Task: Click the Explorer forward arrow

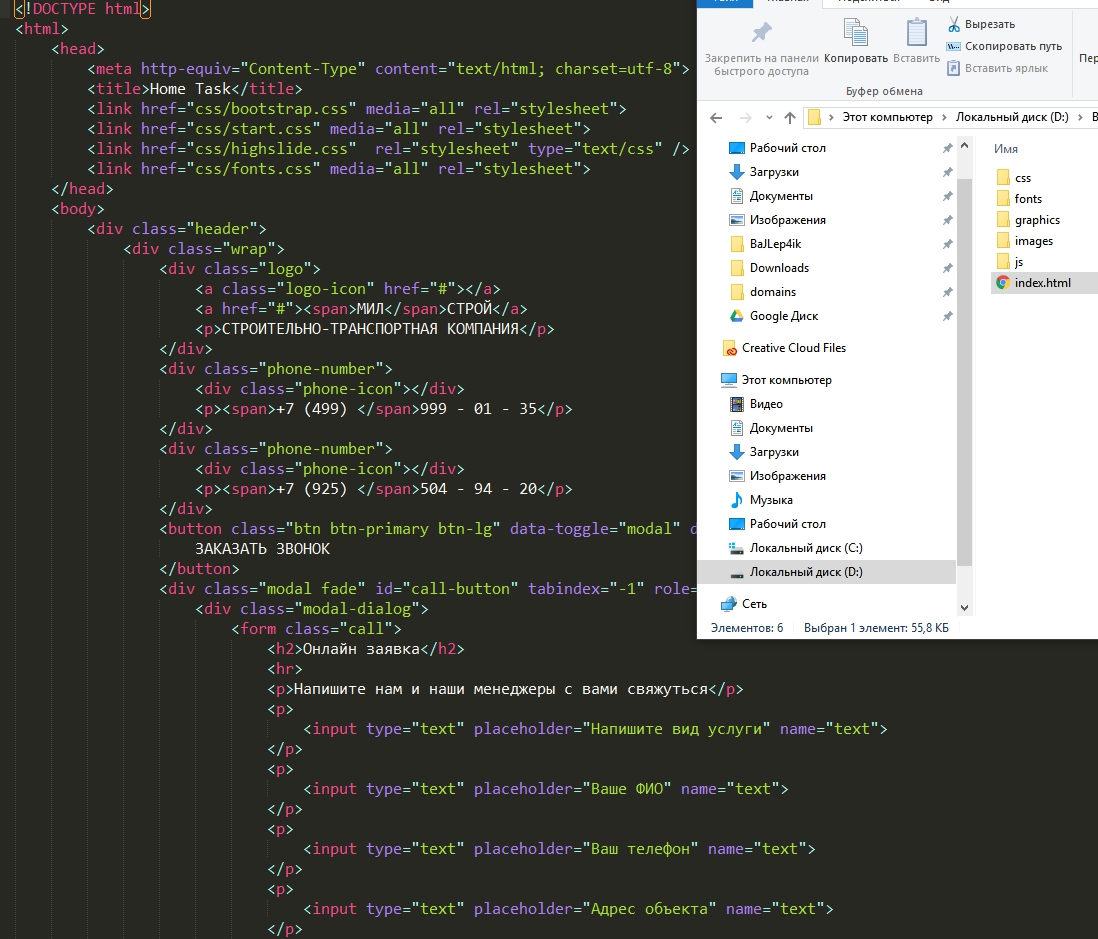Action: coord(746,118)
